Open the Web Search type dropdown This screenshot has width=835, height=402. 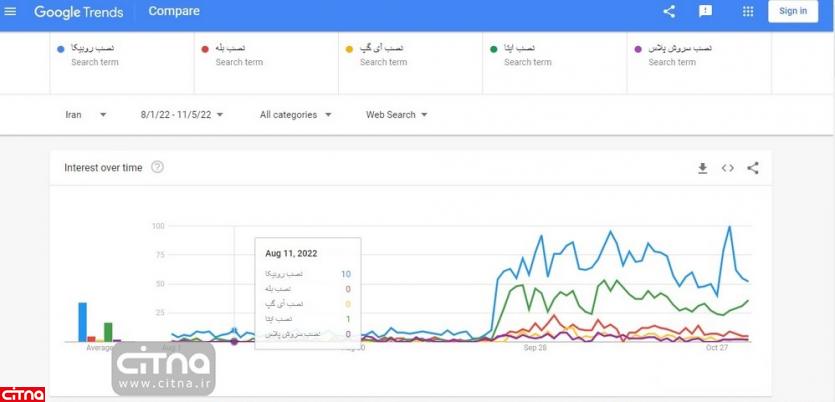[396, 115]
